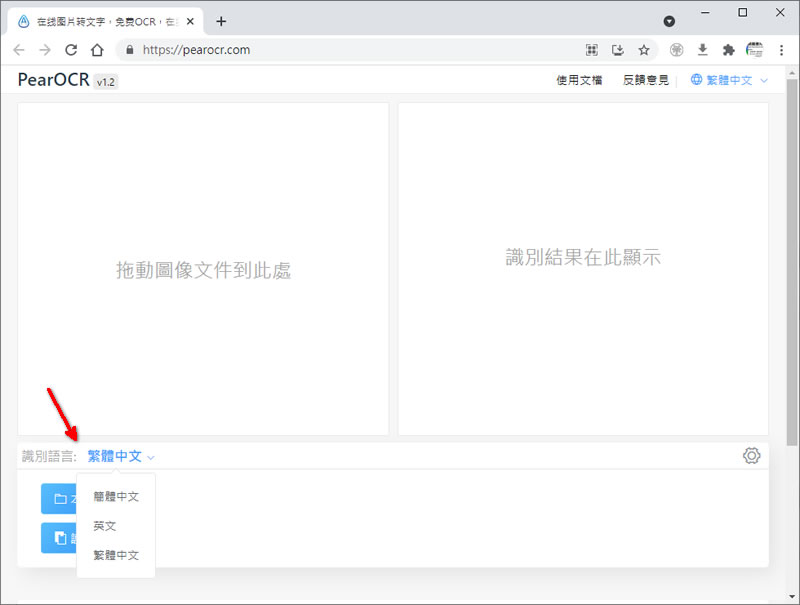Click the globe language icon
Image resolution: width=800 pixels, height=605 pixels.
(x=696, y=80)
